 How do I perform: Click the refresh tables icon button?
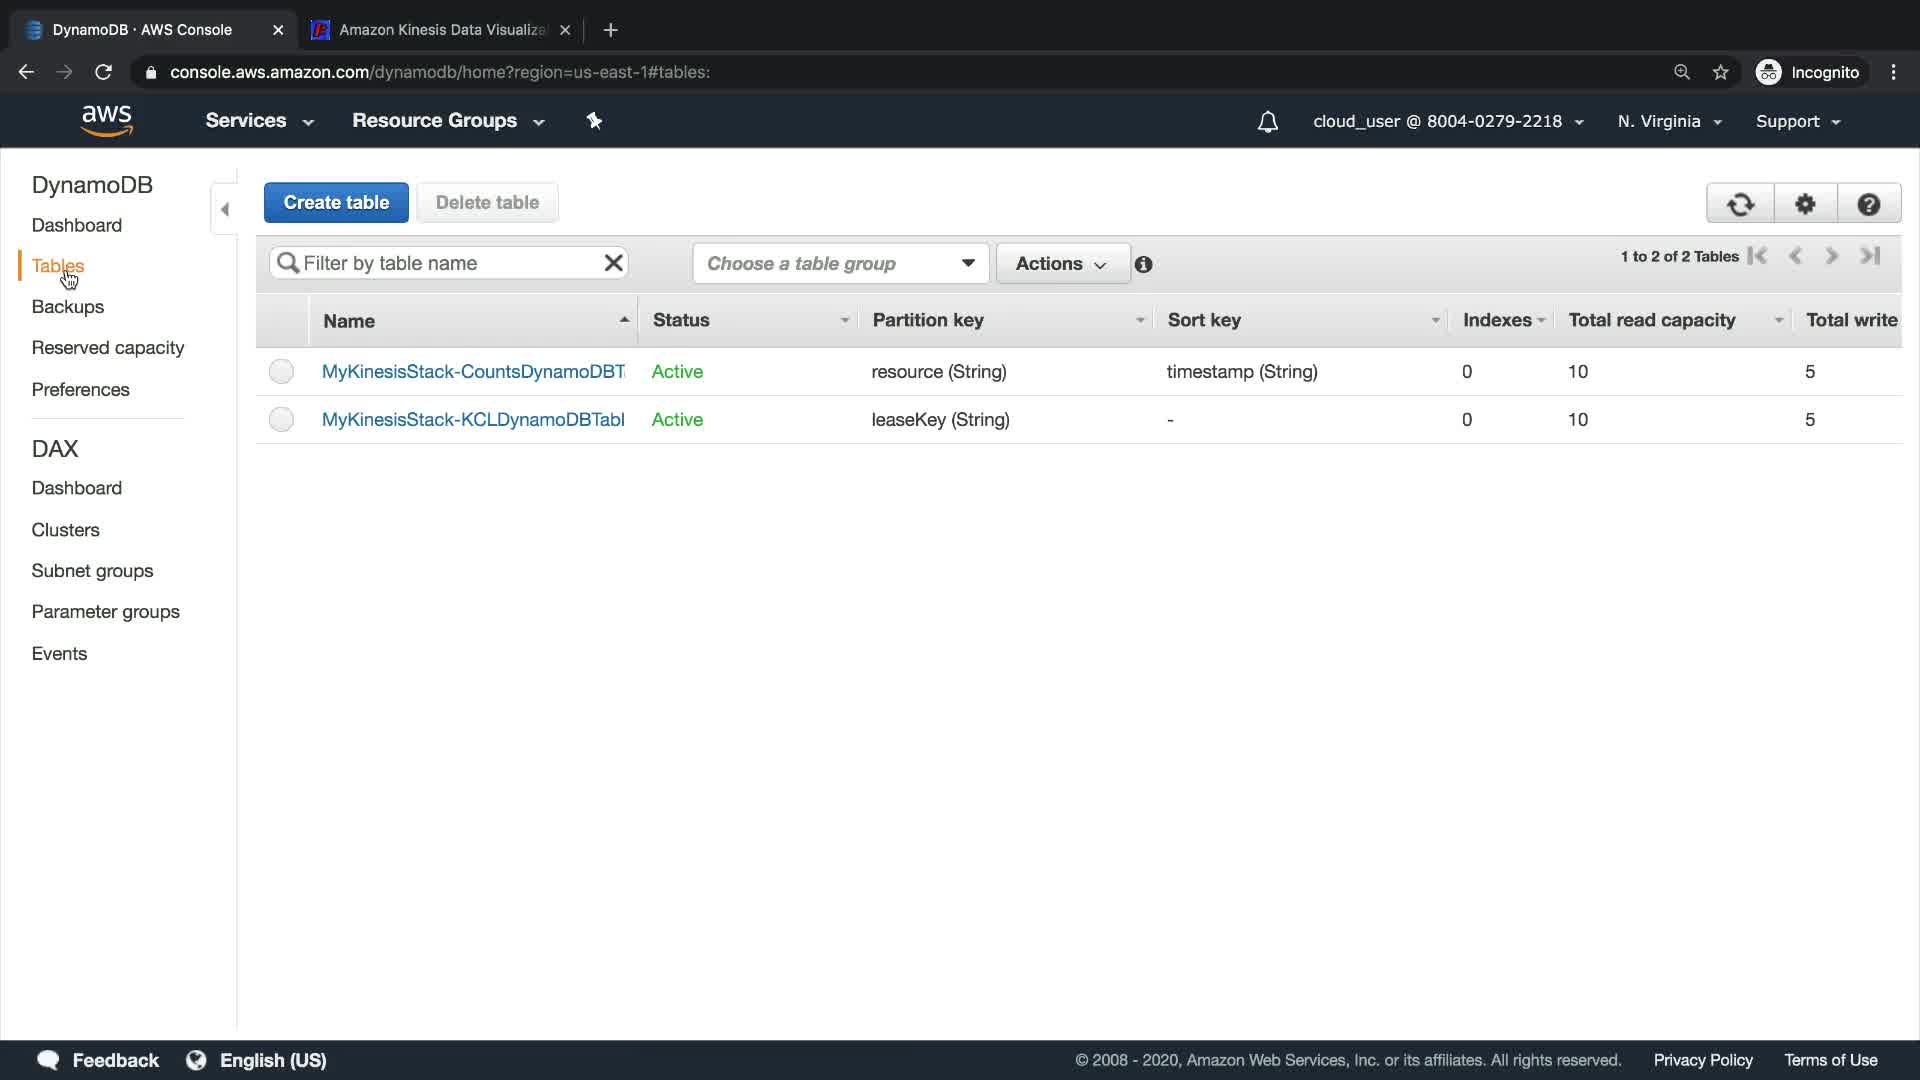(1740, 204)
